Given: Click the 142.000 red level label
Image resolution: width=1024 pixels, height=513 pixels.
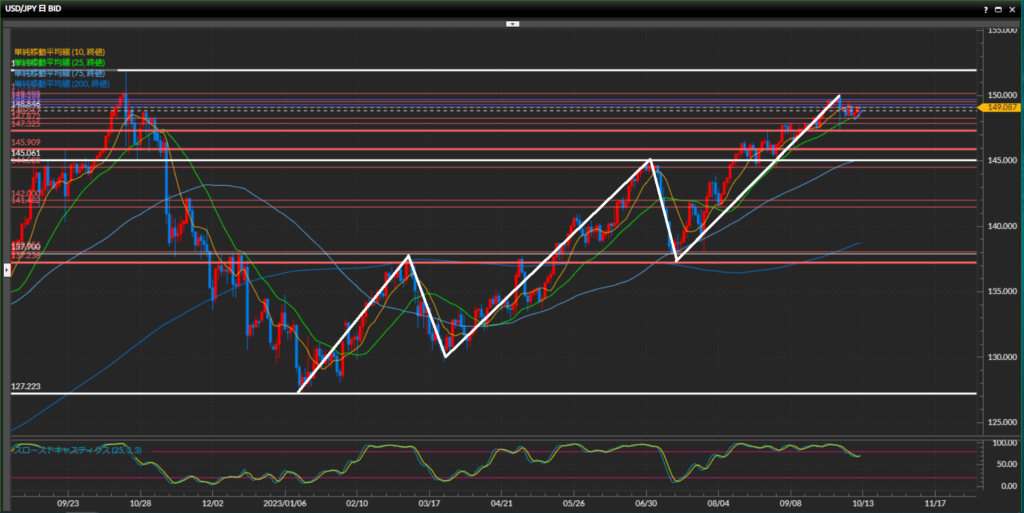Looking at the screenshot, I should [25, 193].
